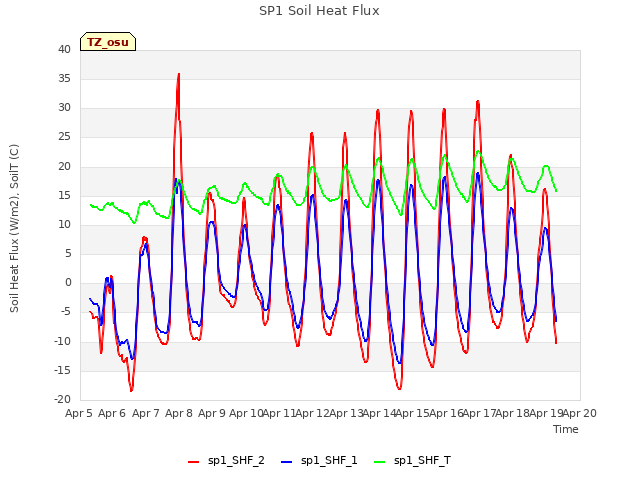
Task: Click the Apr 20 x-axis tick label
Action: (x=580, y=413)
